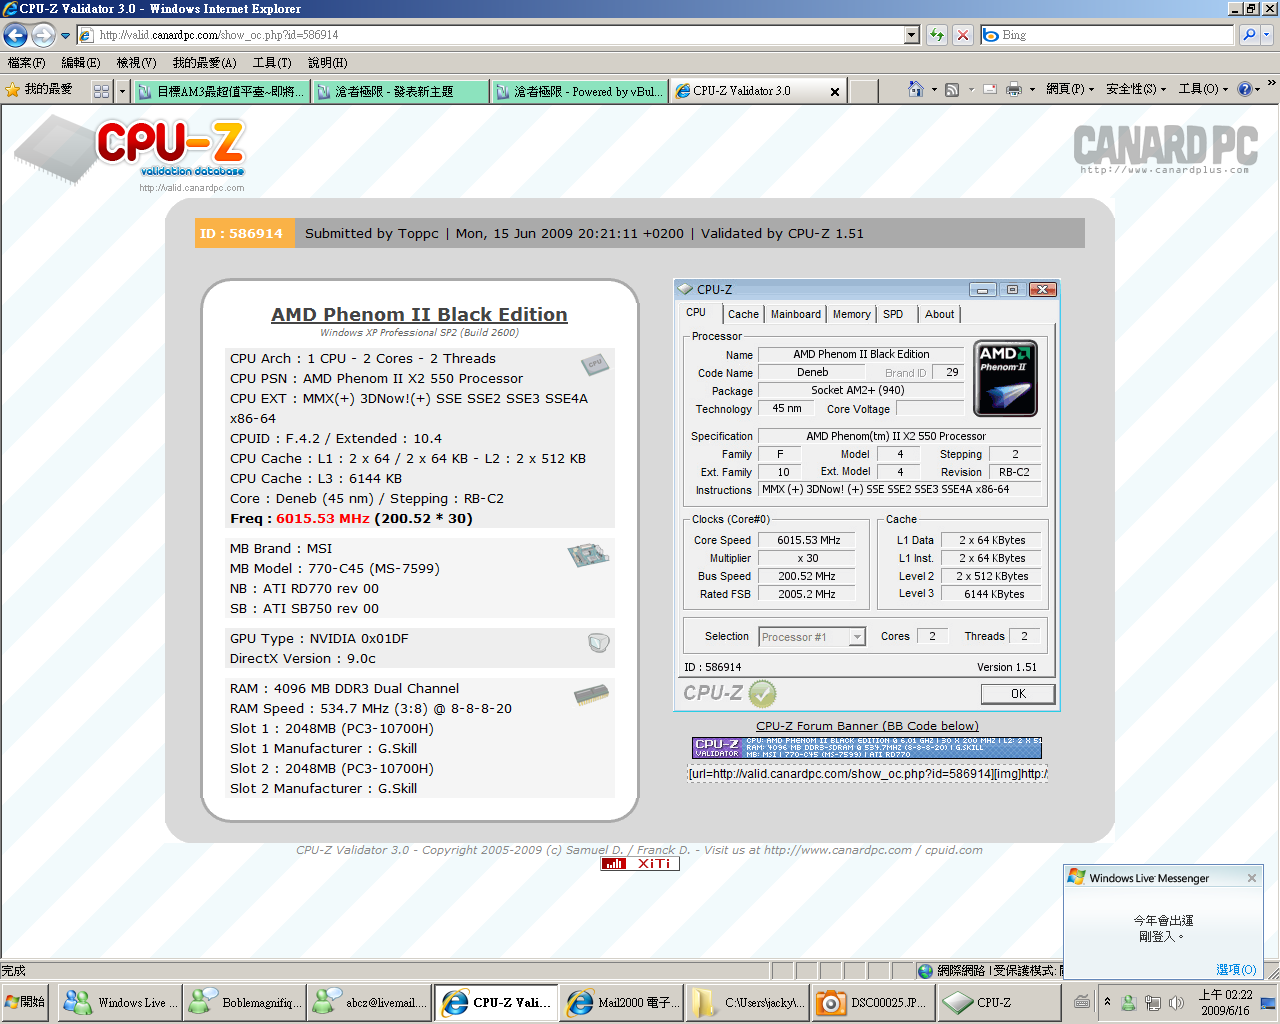Image resolution: width=1280 pixels, height=1024 pixels.
Task: Open the Home icon dropdown arrow
Action: [x=934, y=89]
